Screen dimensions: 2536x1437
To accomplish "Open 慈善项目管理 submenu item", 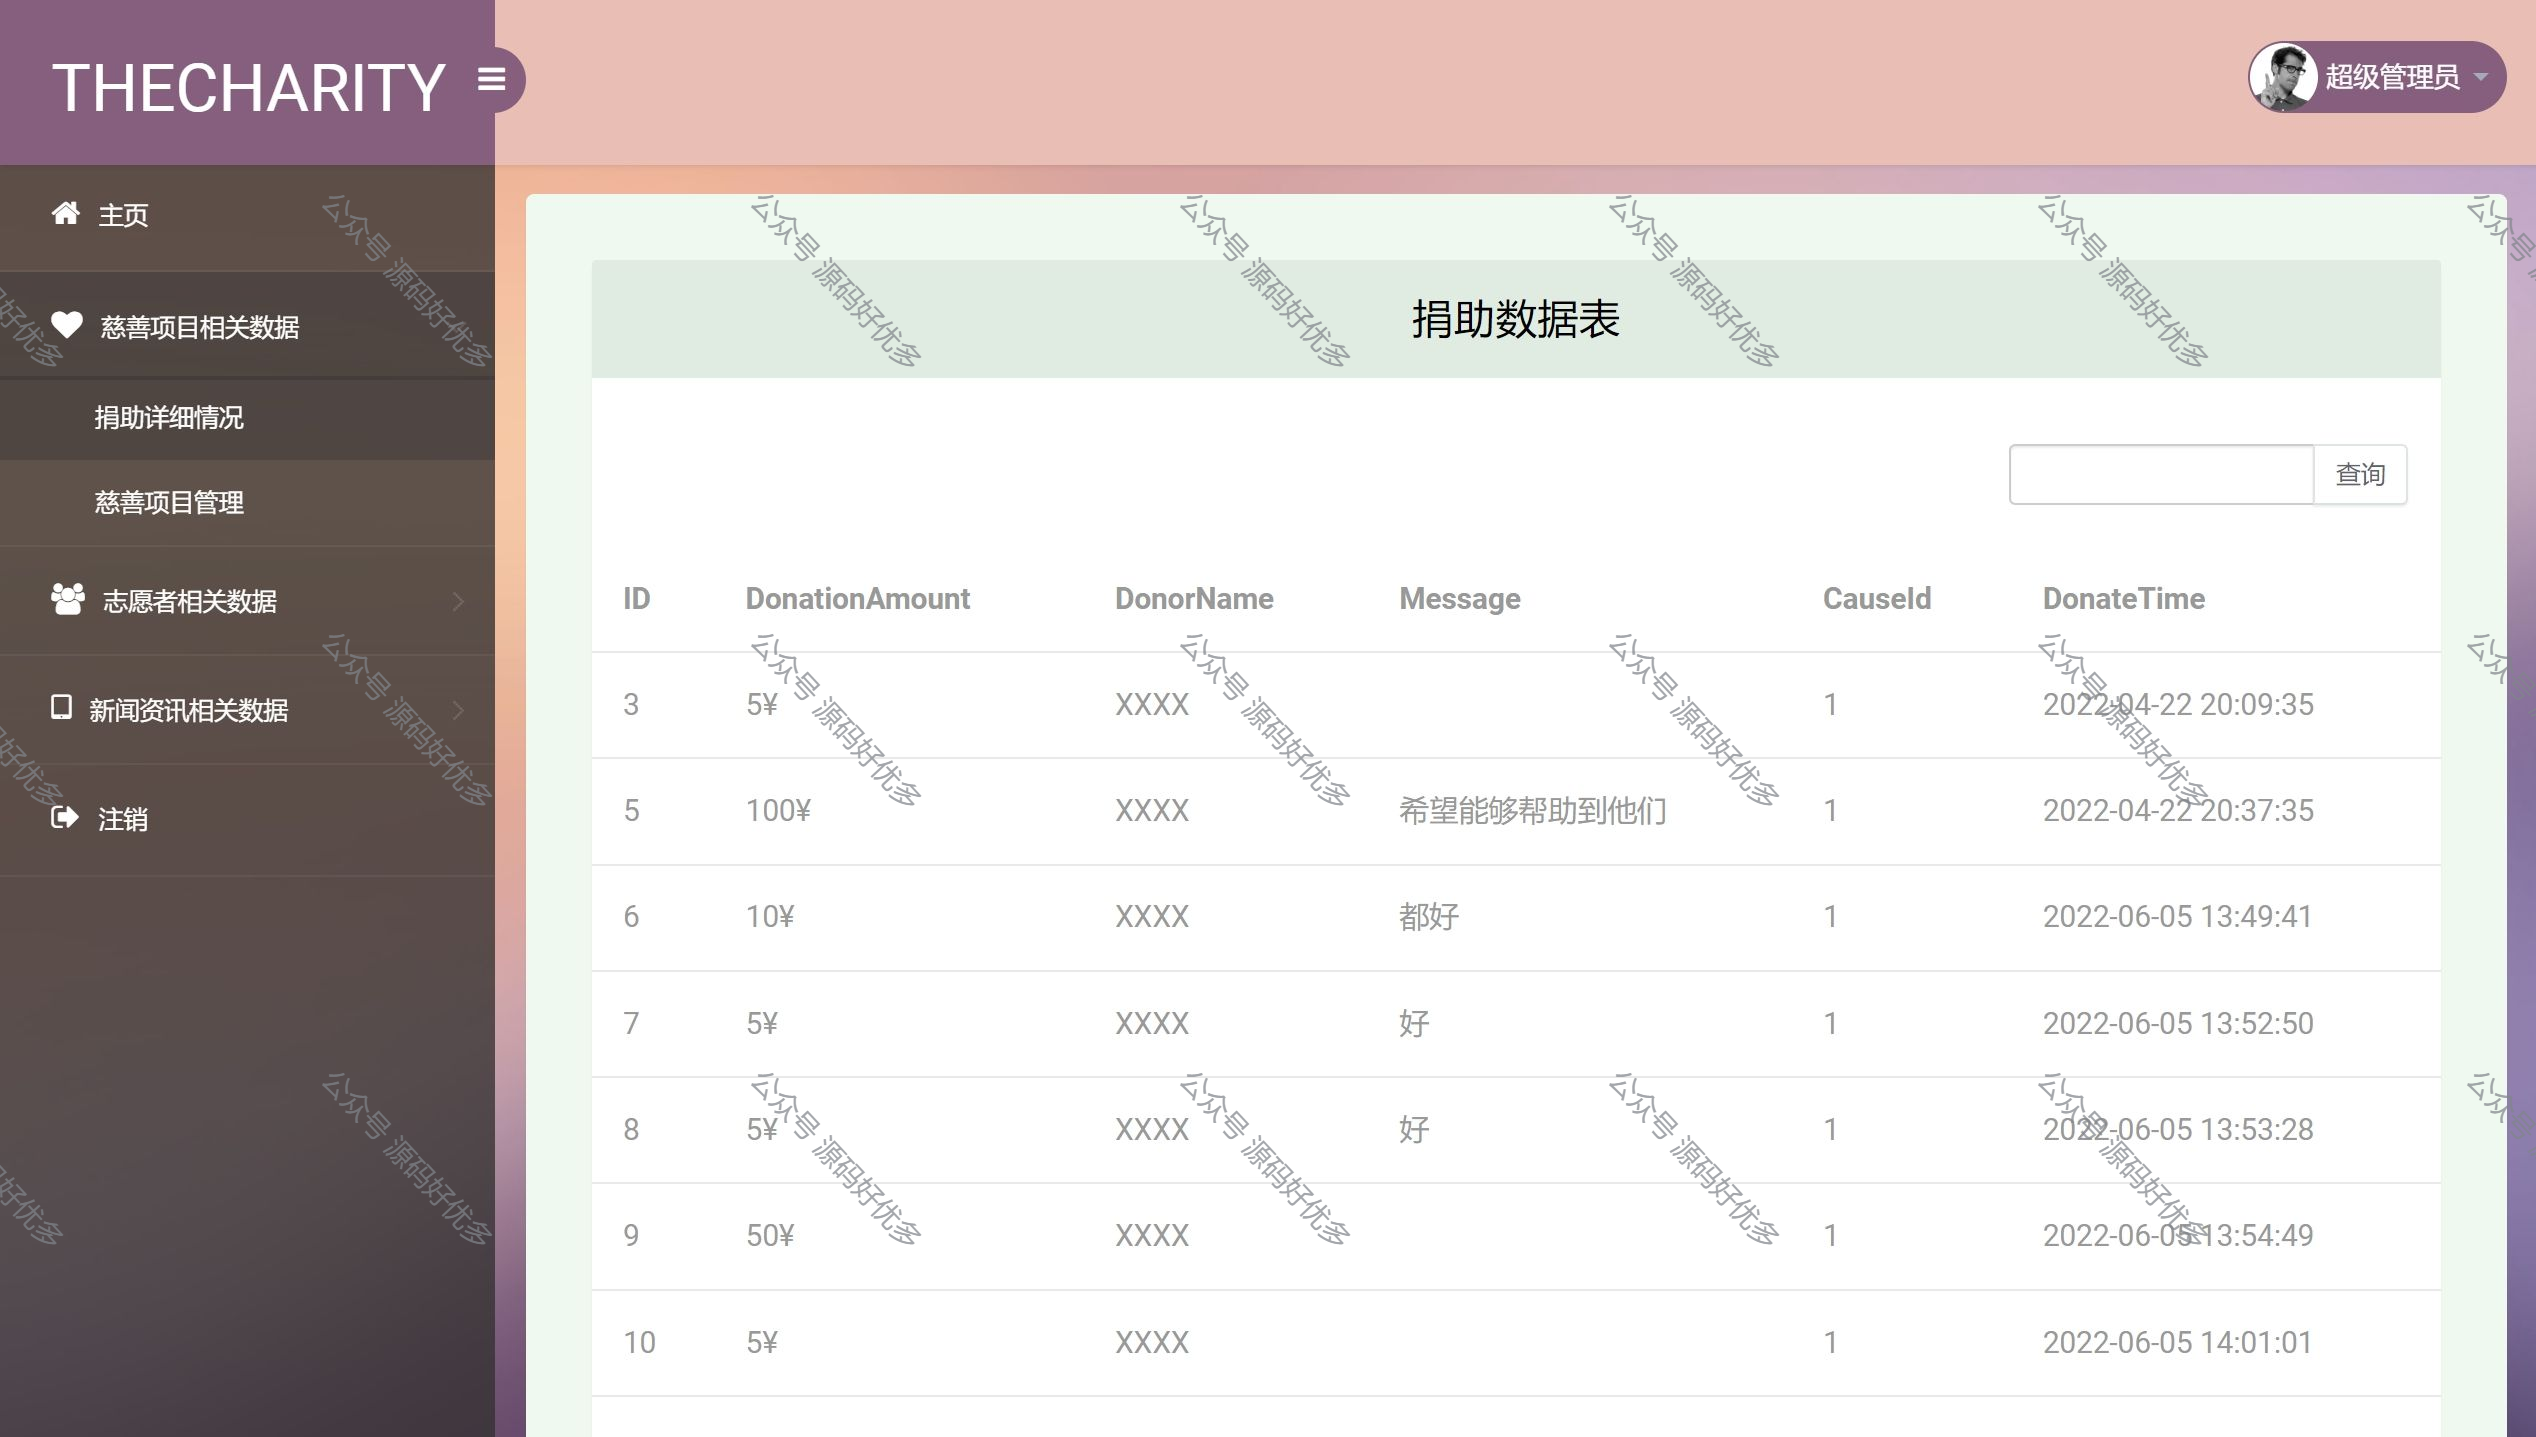I will pyautogui.click(x=169, y=502).
